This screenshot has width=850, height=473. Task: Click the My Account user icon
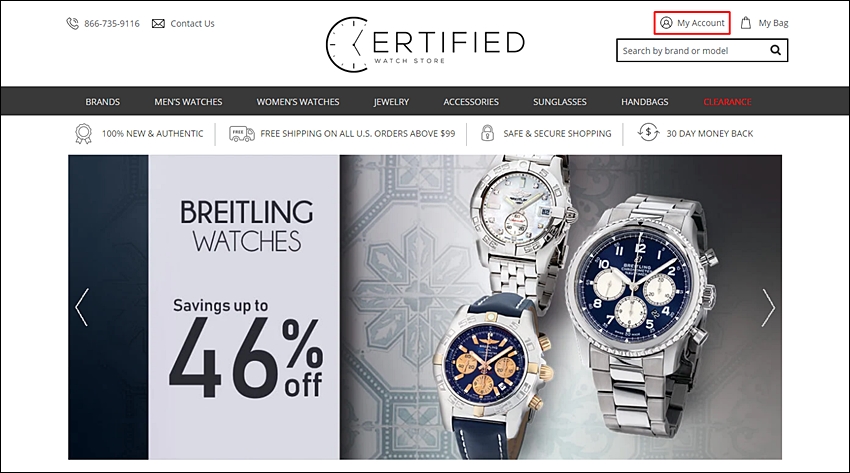pos(666,23)
